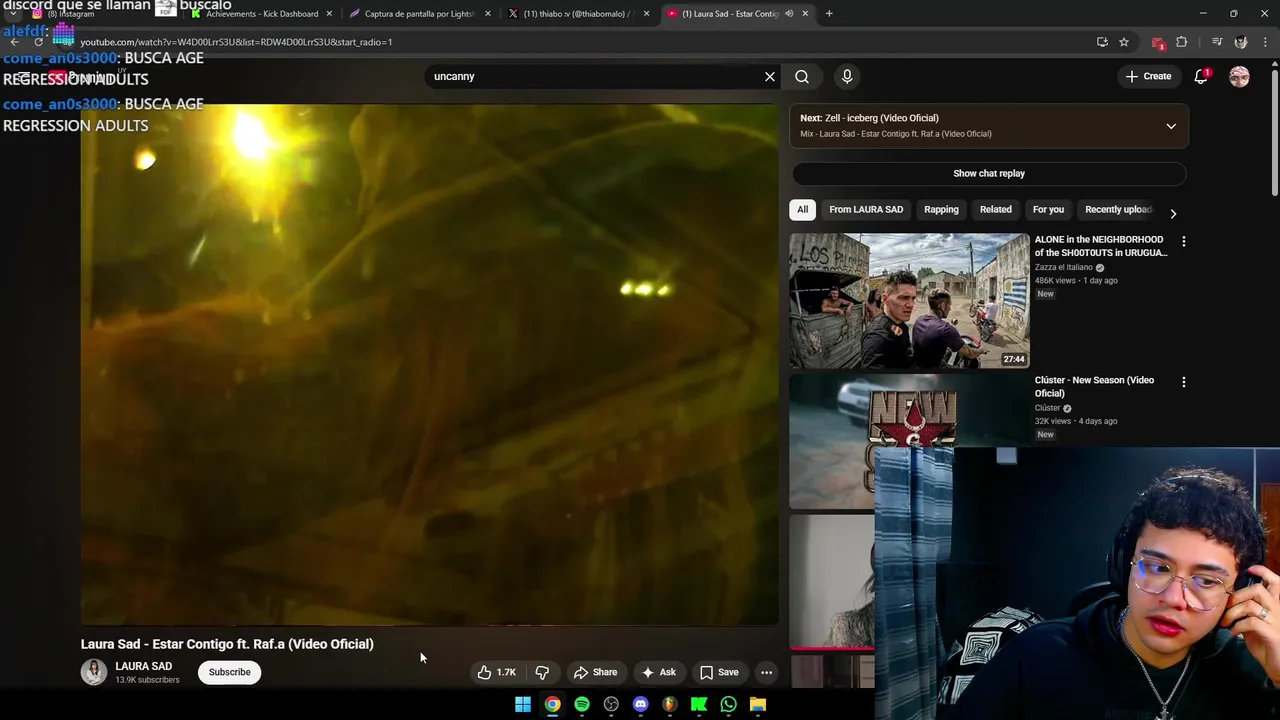Open FL Studio from the taskbar
Image resolution: width=1280 pixels, height=720 pixels.
pos(669,704)
